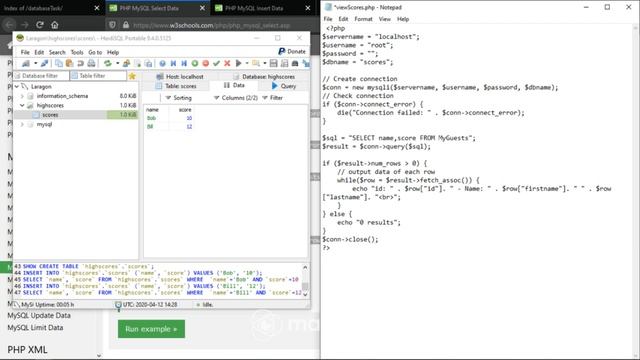Click the Print icon in HeidiSQL toolbar

91,63
